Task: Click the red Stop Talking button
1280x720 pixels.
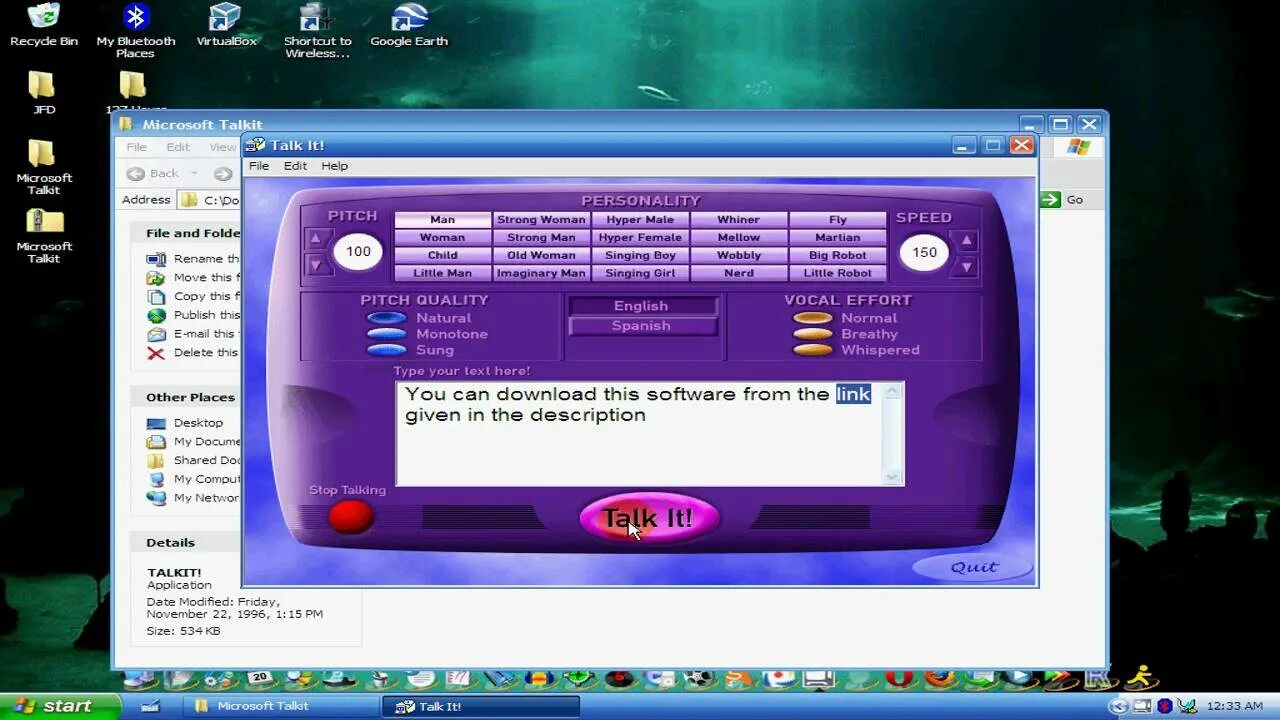Action: [x=351, y=517]
